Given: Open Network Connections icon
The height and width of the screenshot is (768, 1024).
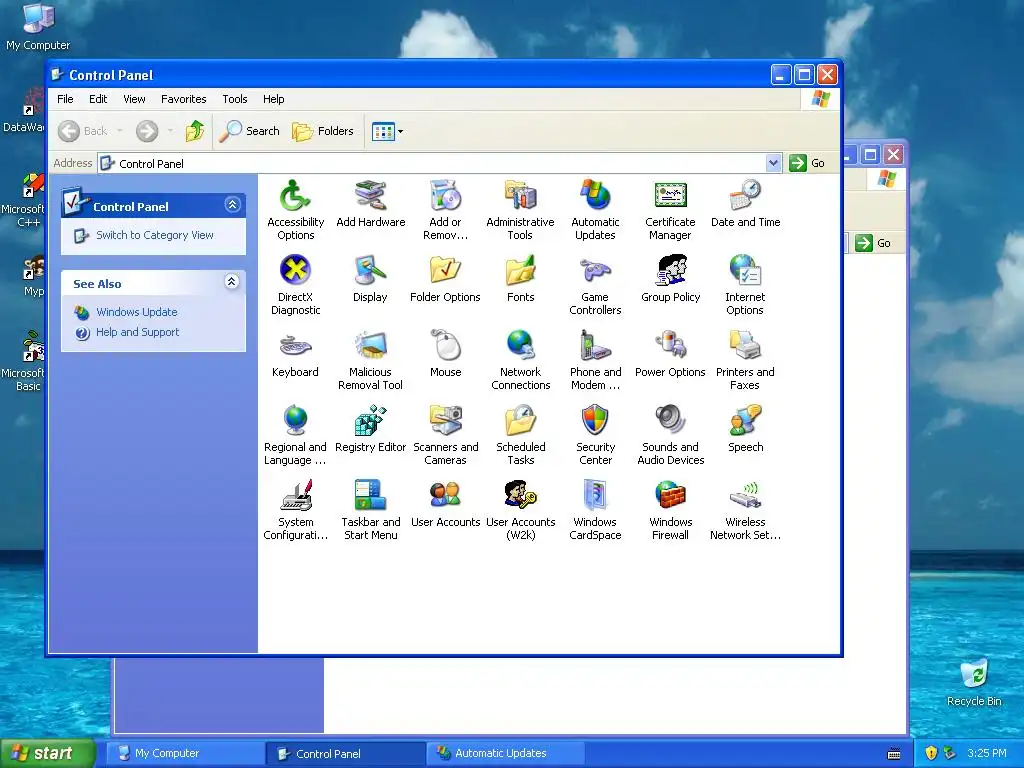Looking at the screenshot, I should (x=520, y=345).
